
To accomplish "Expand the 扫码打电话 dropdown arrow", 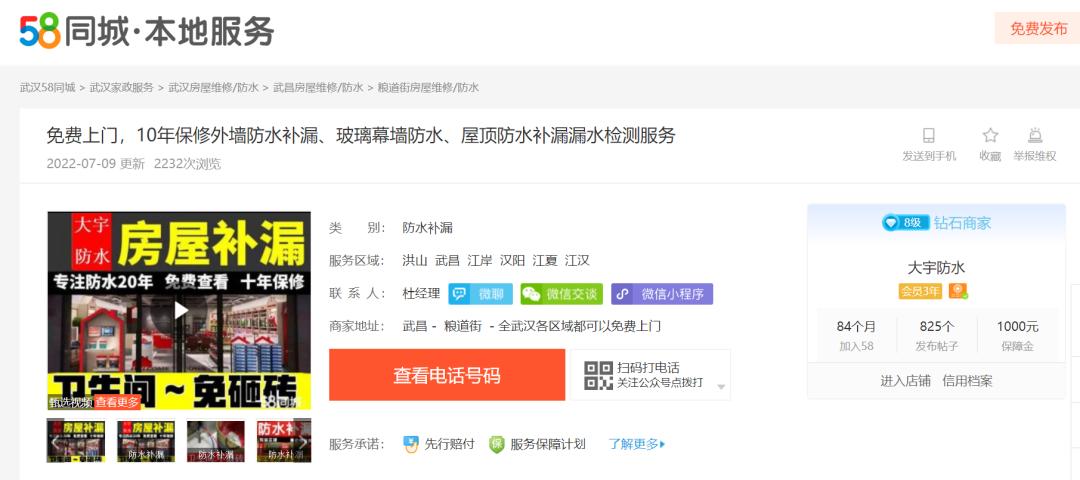I will (x=721, y=387).
